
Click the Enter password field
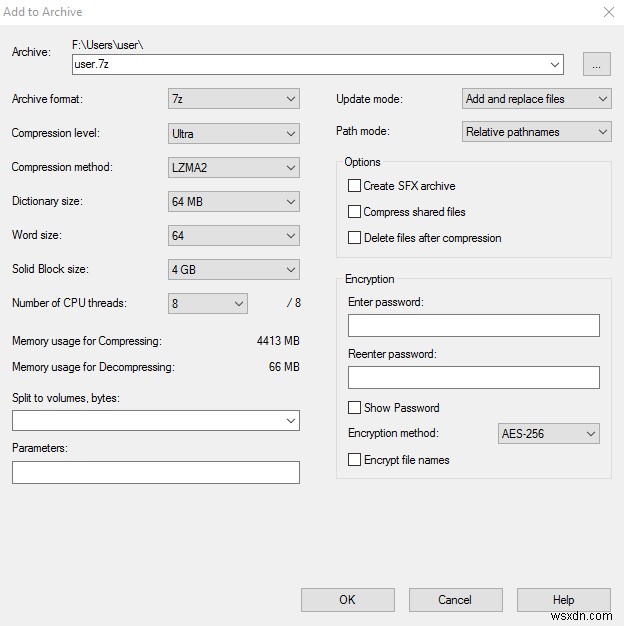pyautogui.click(x=473, y=325)
